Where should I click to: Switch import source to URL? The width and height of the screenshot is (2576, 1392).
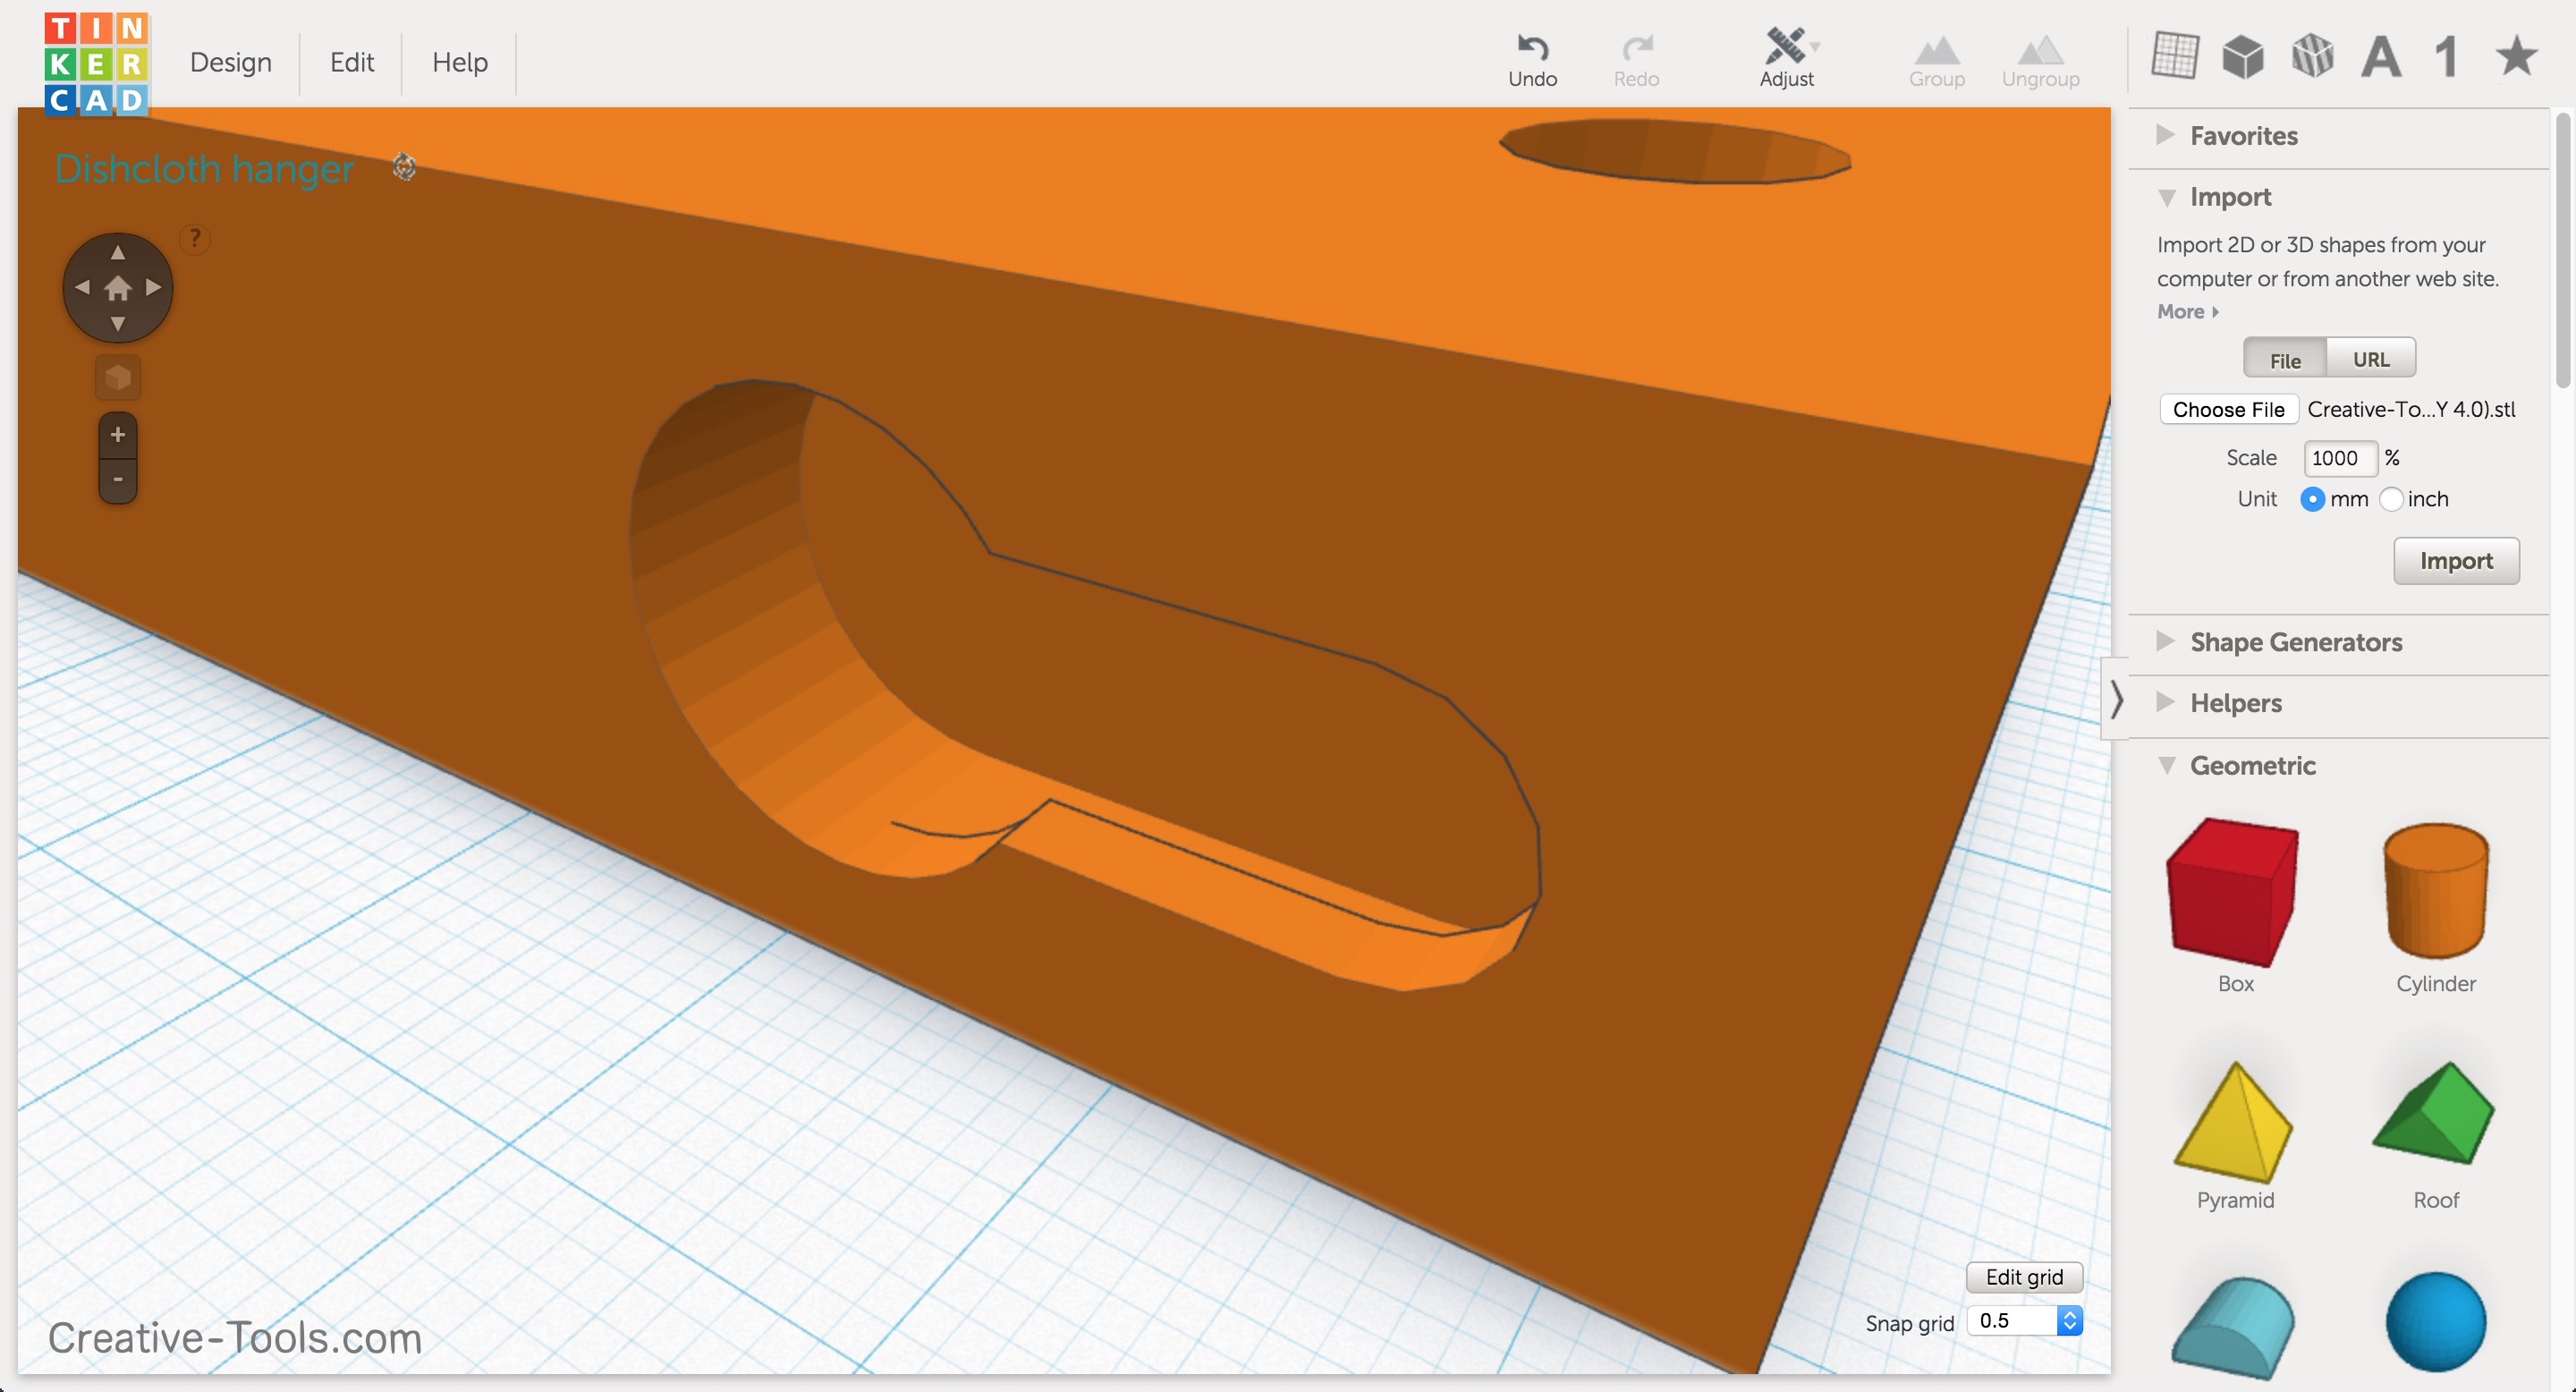coord(2370,359)
